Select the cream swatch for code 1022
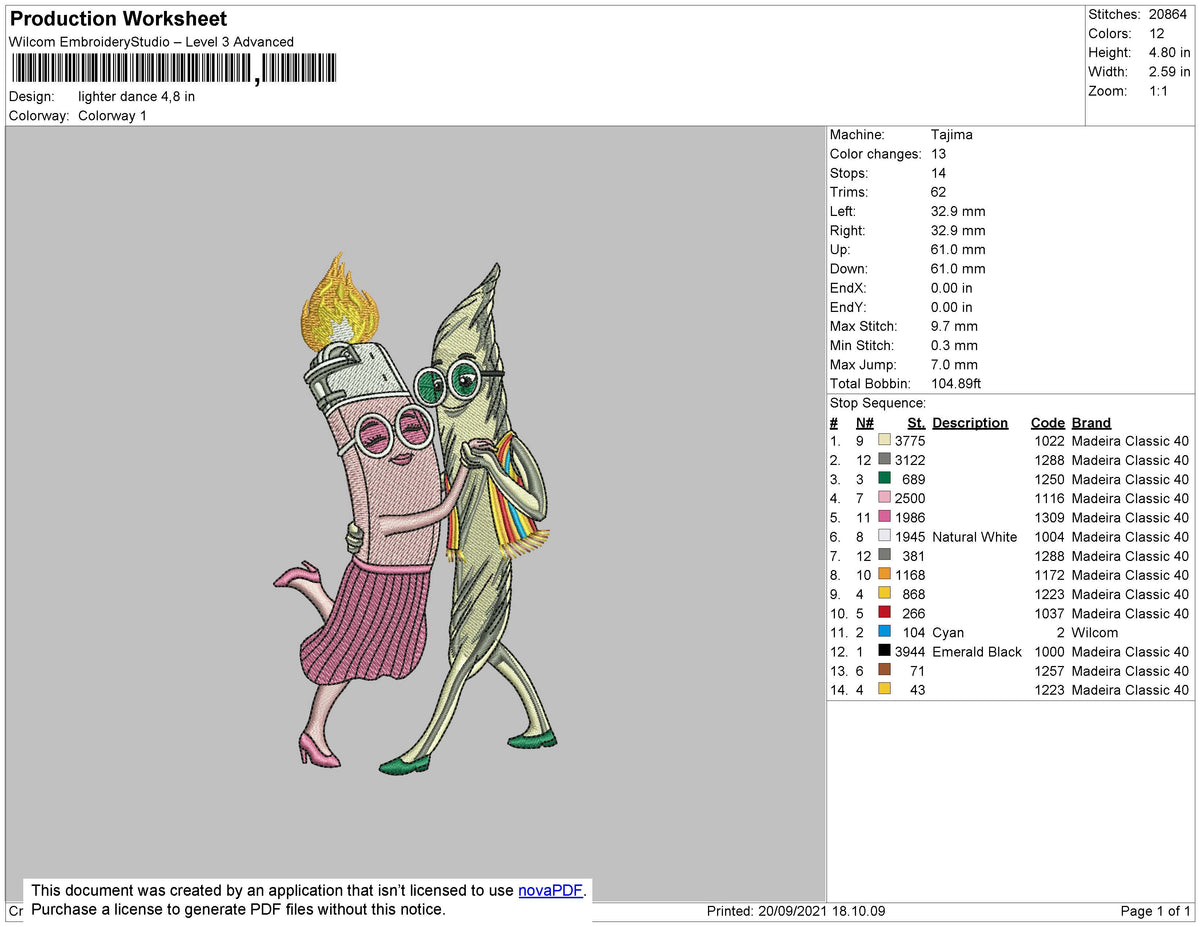This screenshot has width=1200, height=927. [884, 441]
